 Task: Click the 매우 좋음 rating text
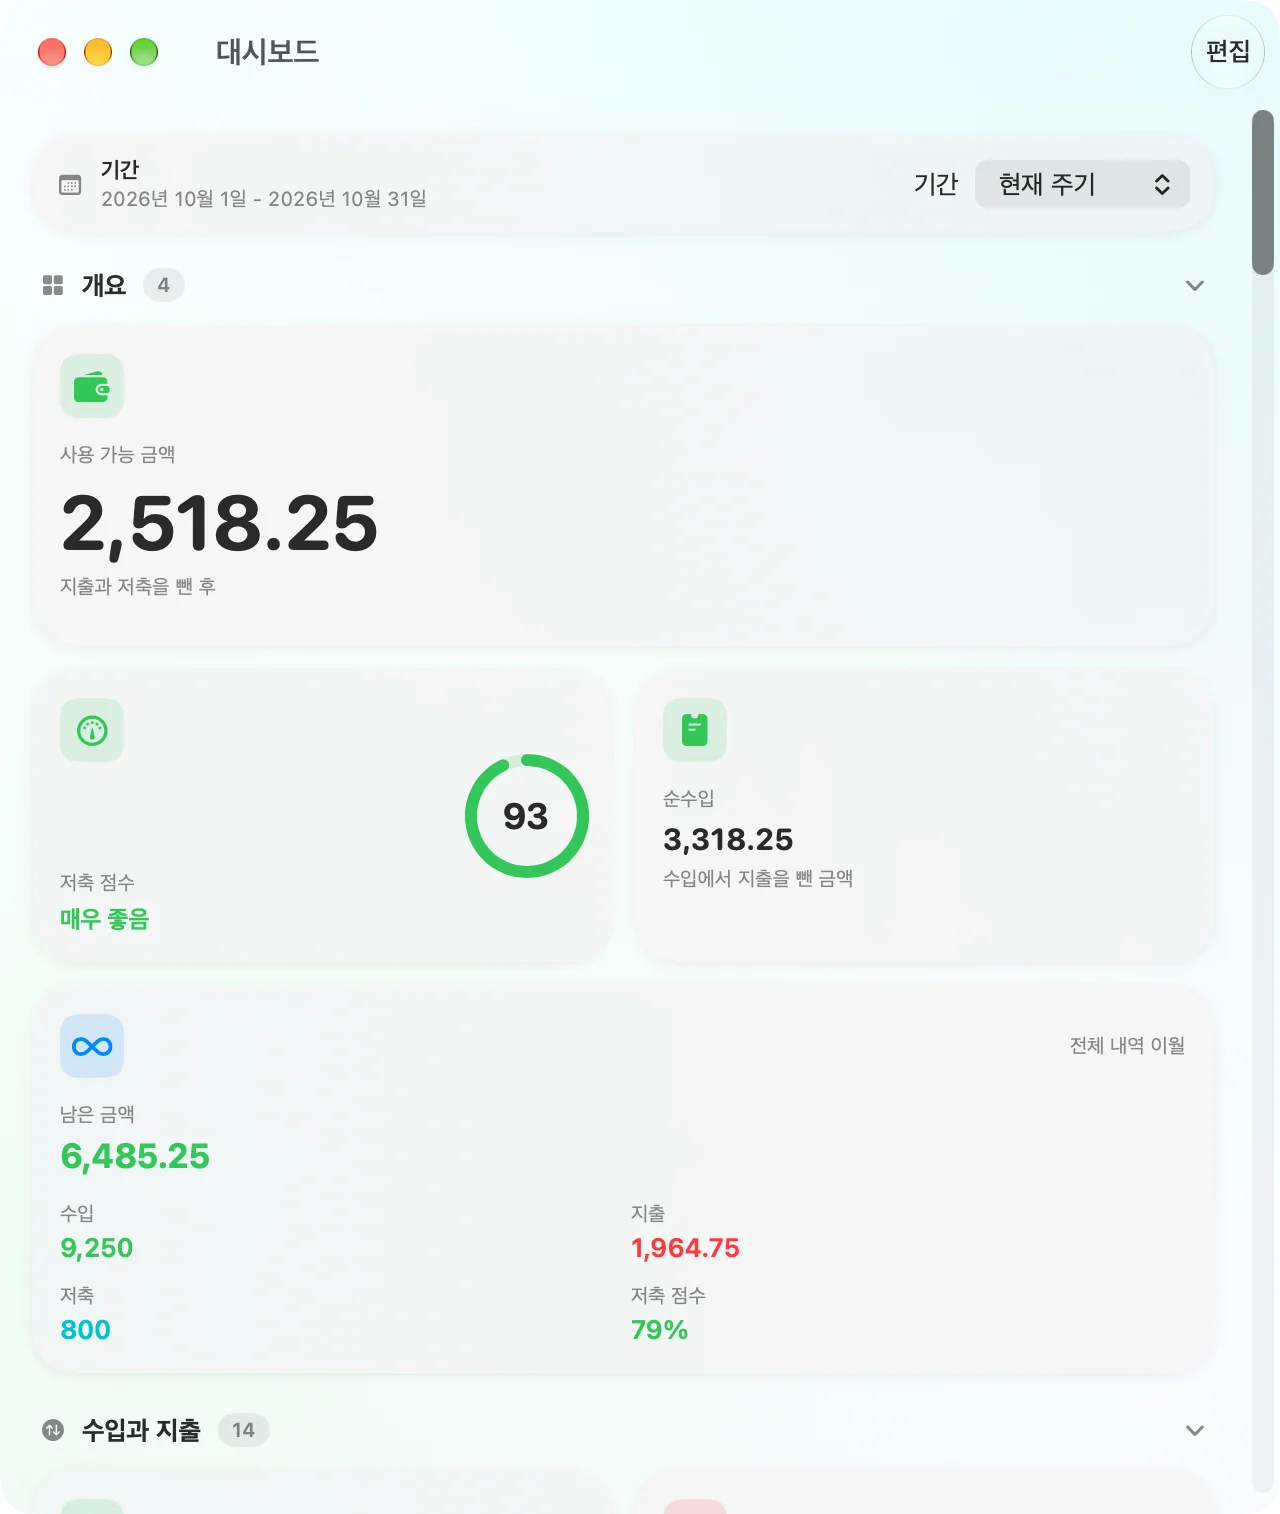[104, 919]
